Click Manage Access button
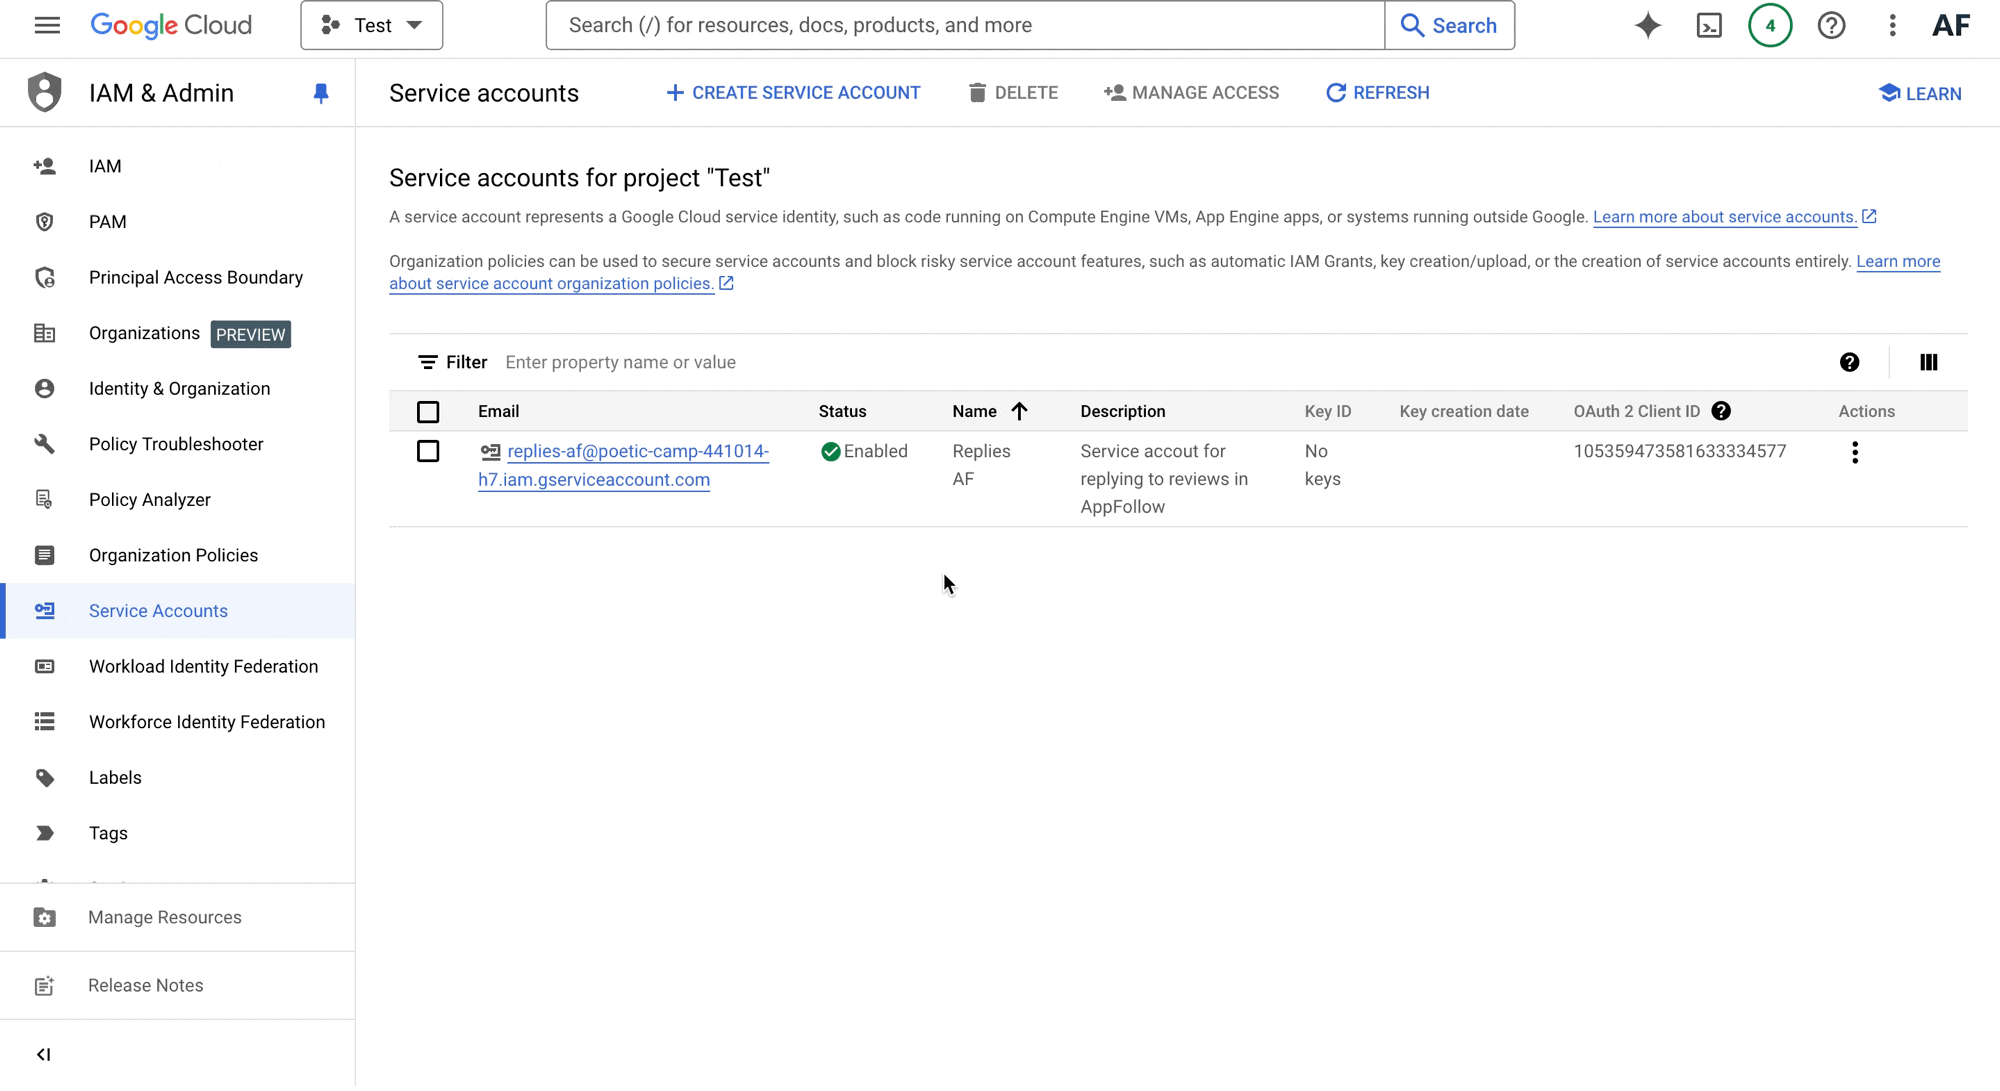The image size is (2000, 1091). pos(1191,93)
